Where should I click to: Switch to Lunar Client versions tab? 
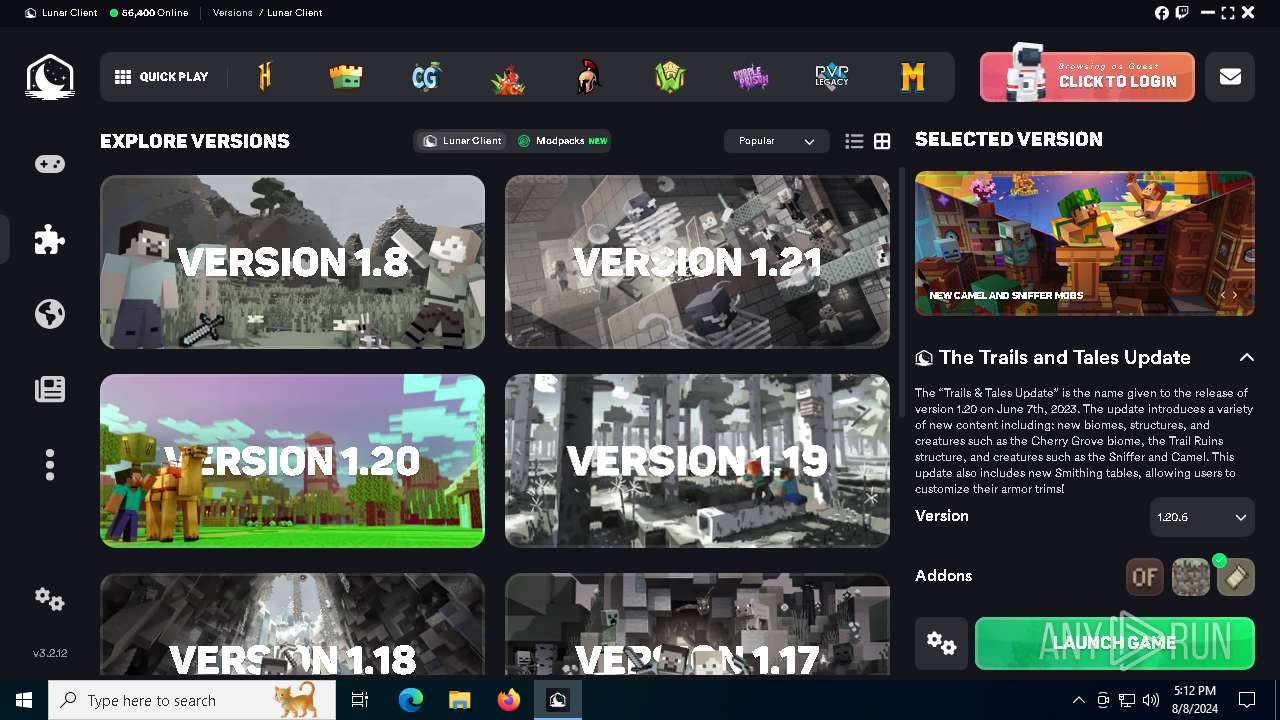[x=462, y=141]
